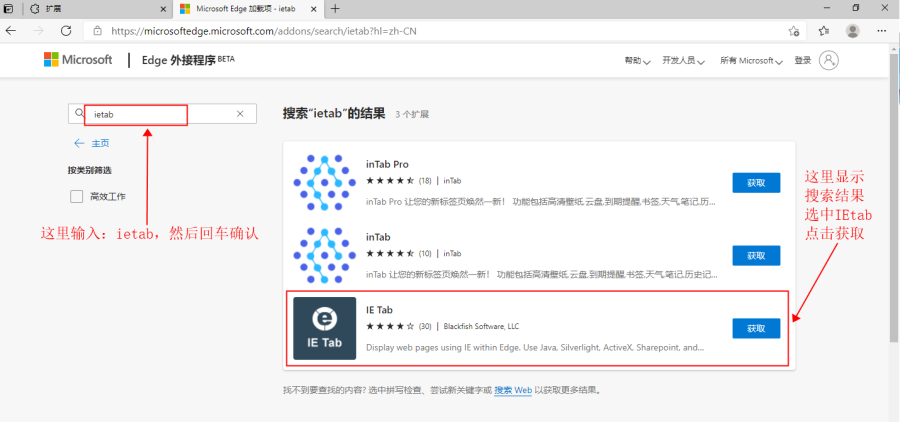The width and height of the screenshot is (900, 422).
Task: Click the Blackfish Software, LLC publisher text
Action: [x=481, y=326]
